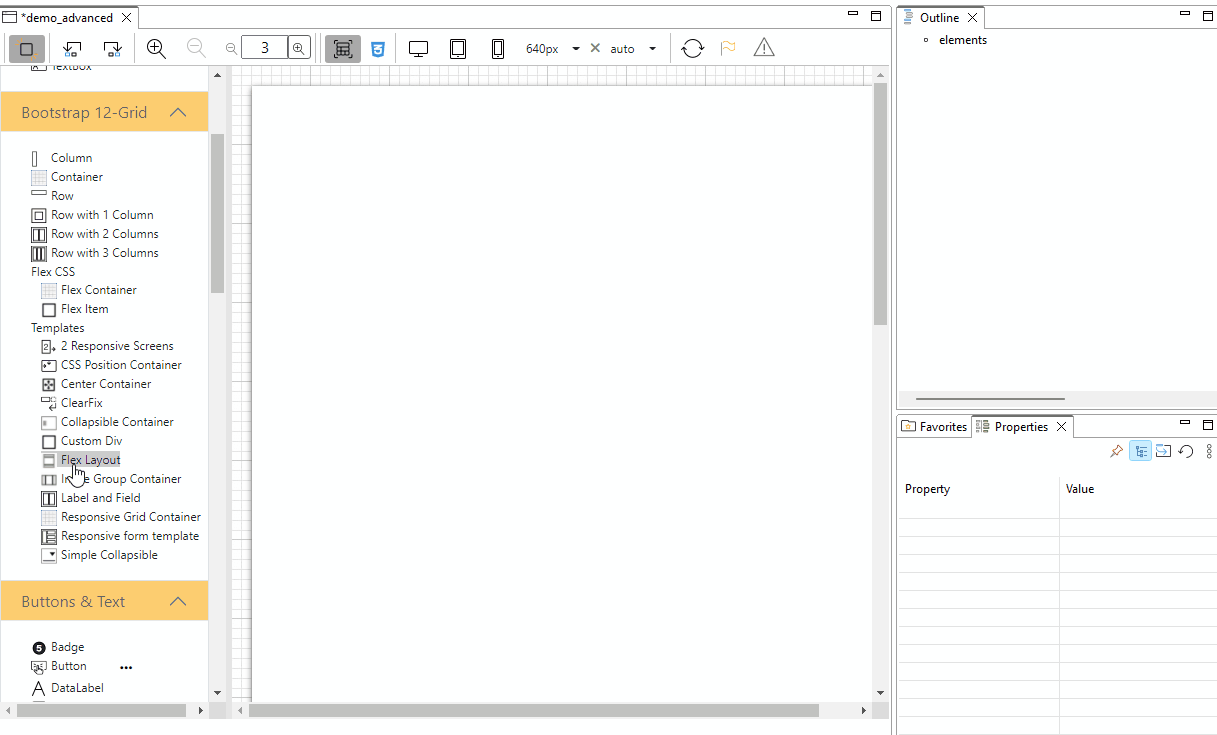Switch to the Outline tab

click(939, 18)
